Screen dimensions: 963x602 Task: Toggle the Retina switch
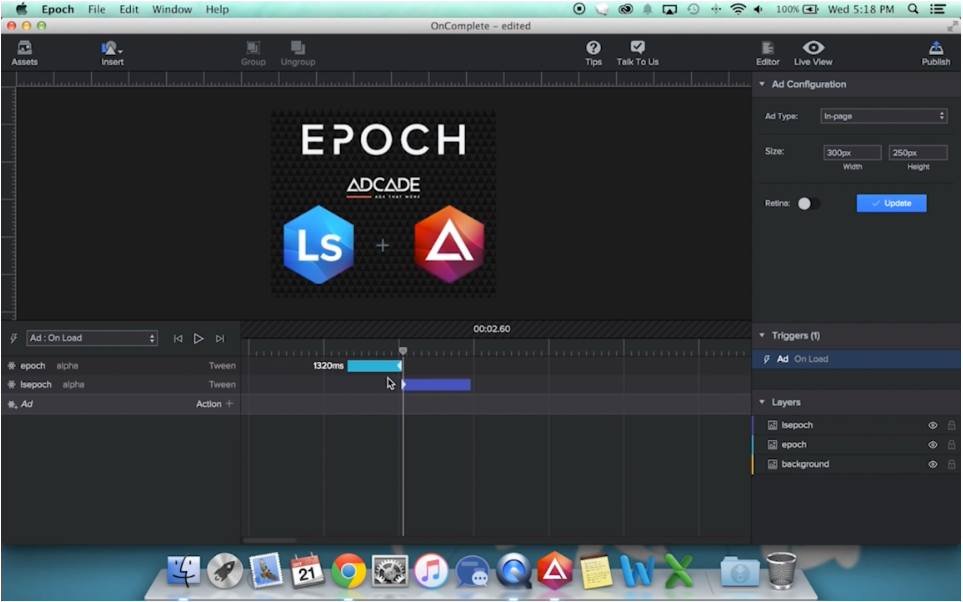pos(808,203)
